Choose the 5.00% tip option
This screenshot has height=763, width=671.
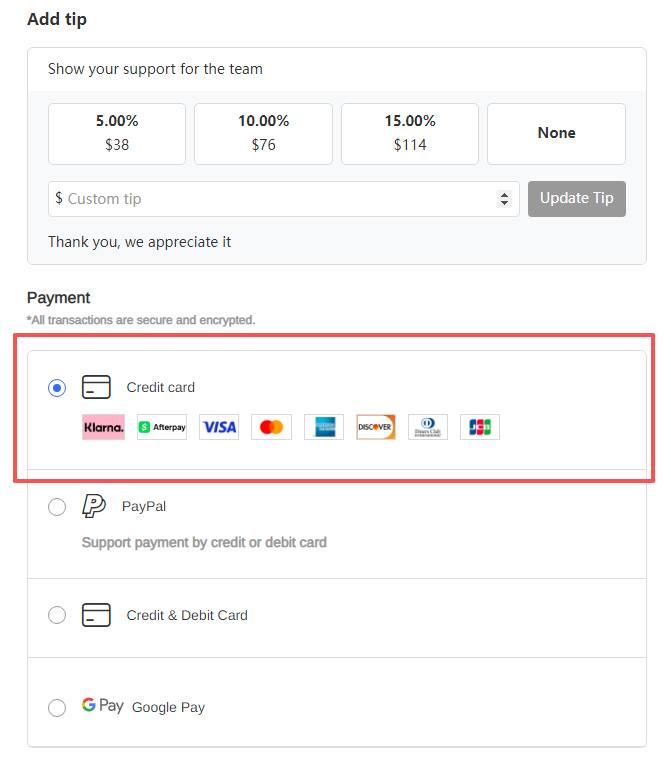pyautogui.click(x=117, y=133)
